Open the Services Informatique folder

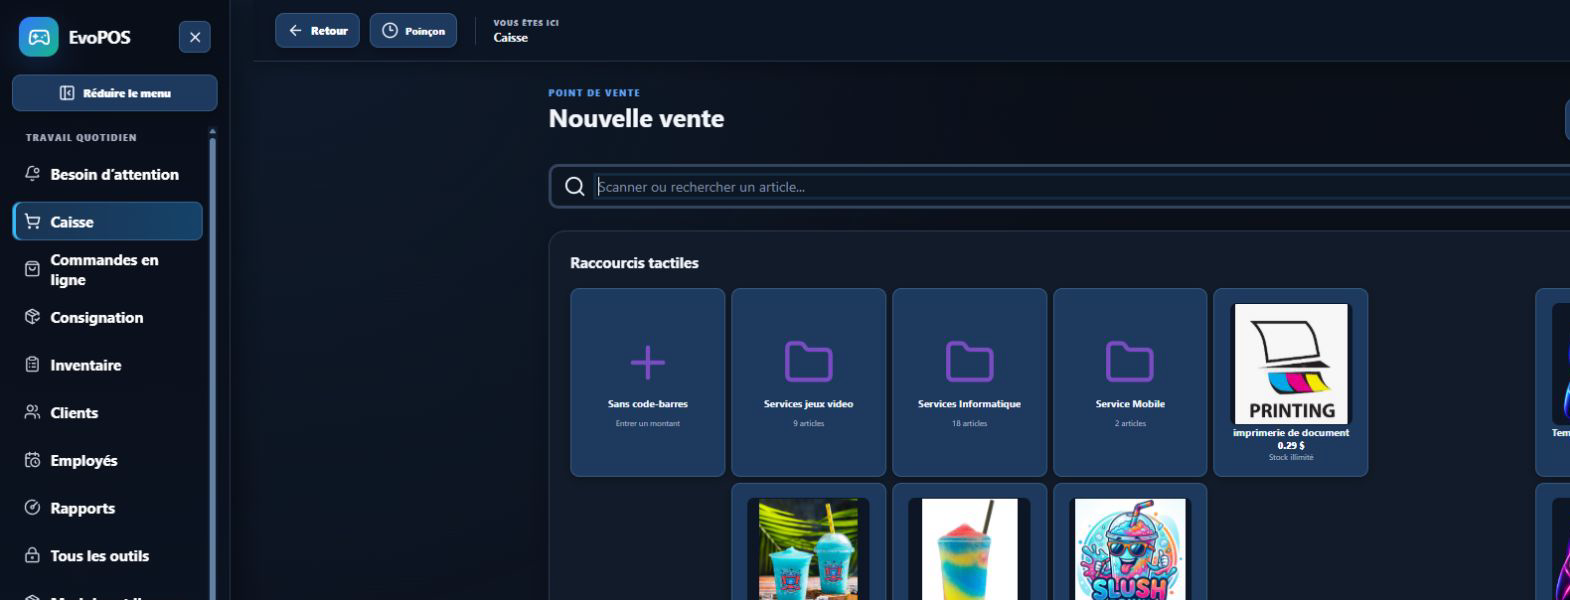(x=970, y=382)
